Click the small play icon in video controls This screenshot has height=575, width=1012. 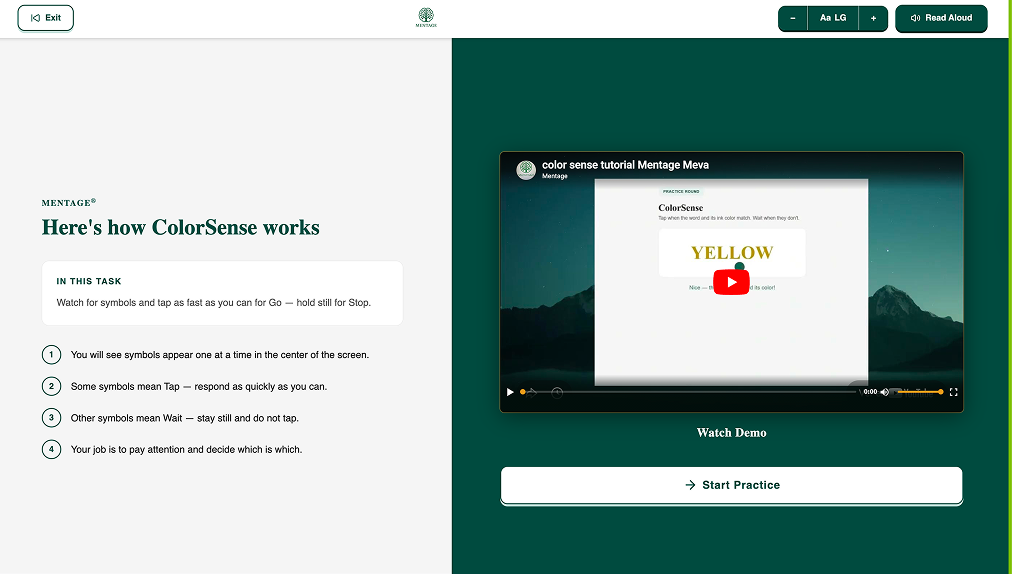(510, 392)
